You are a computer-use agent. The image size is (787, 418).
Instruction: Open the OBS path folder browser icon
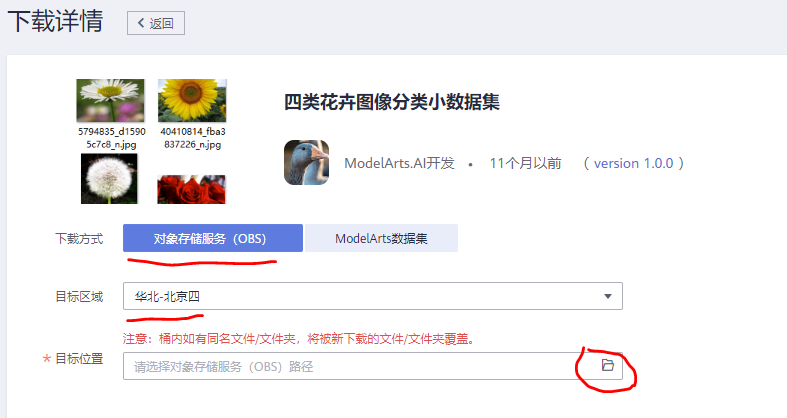pyautogui.click(x=607, y=365)
